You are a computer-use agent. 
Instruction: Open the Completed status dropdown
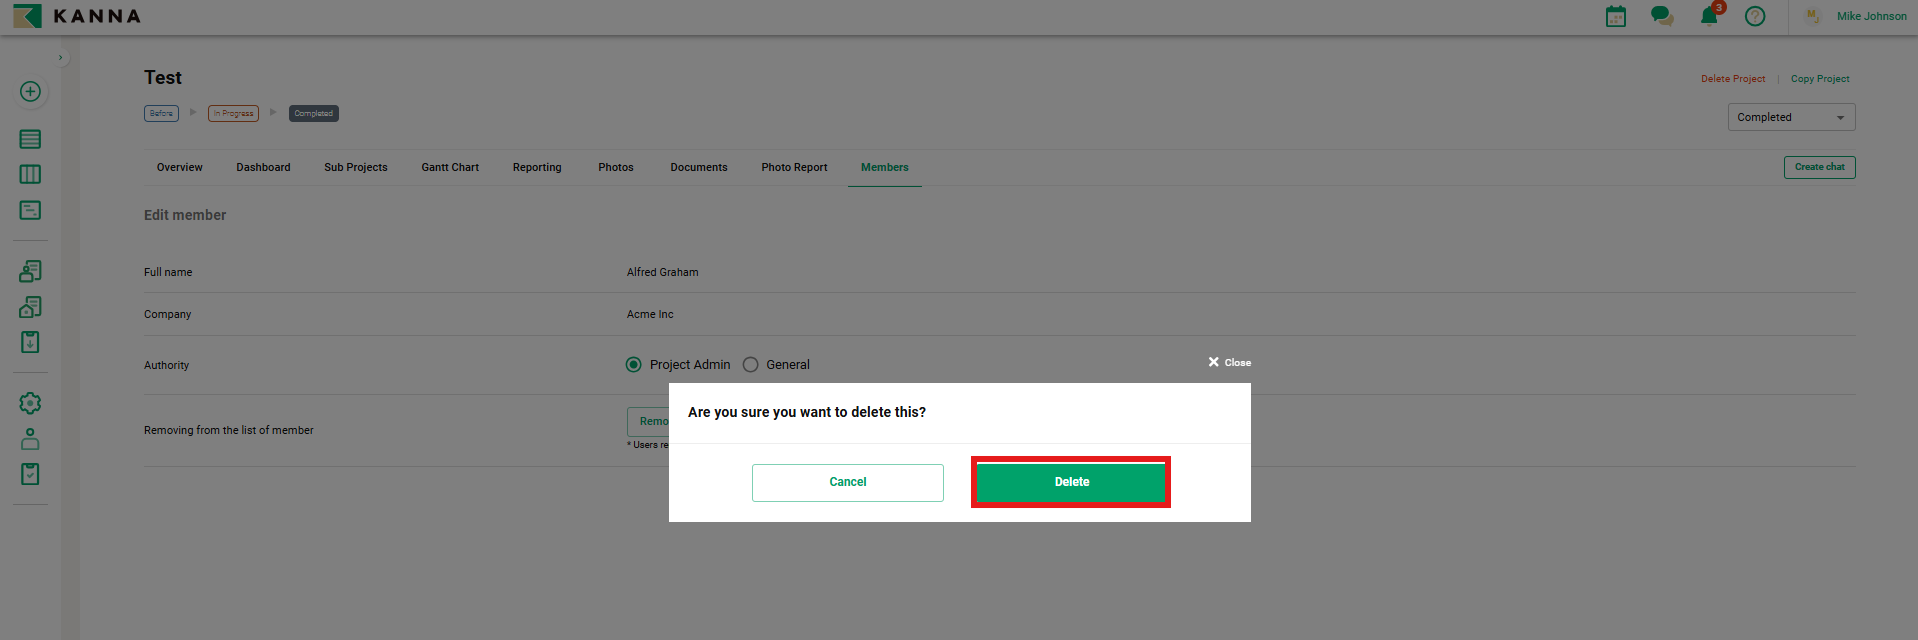(1790, 118)
